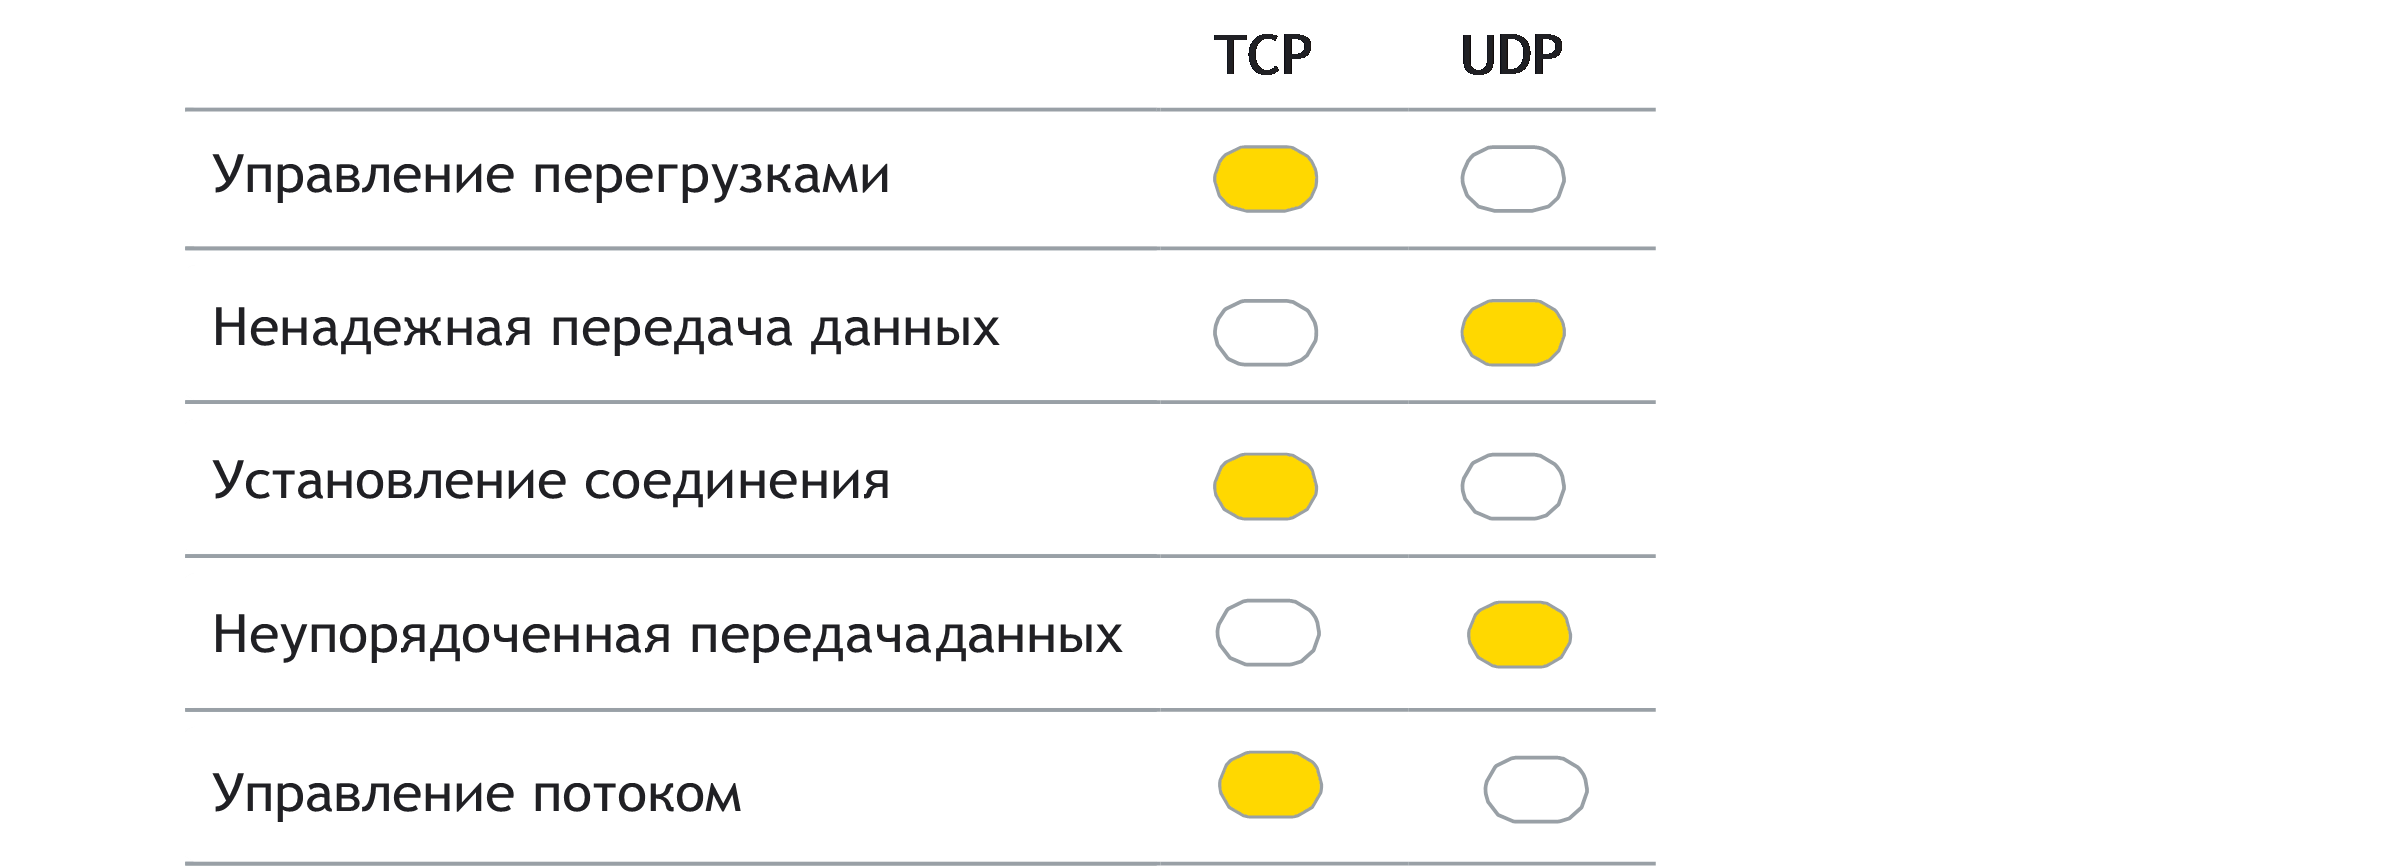
Task: Toggle the yellow TCP pill in flow control row
Action: point(1270,785)
